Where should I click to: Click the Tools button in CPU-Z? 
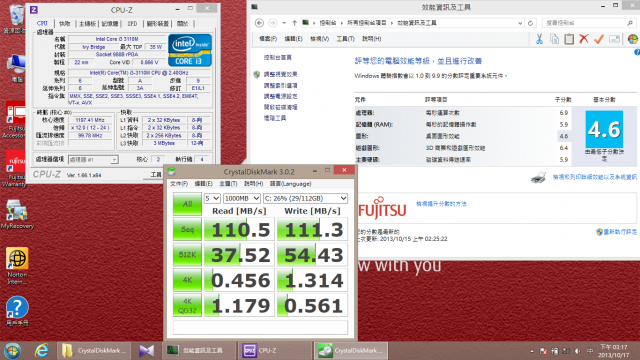coord(155,175)
